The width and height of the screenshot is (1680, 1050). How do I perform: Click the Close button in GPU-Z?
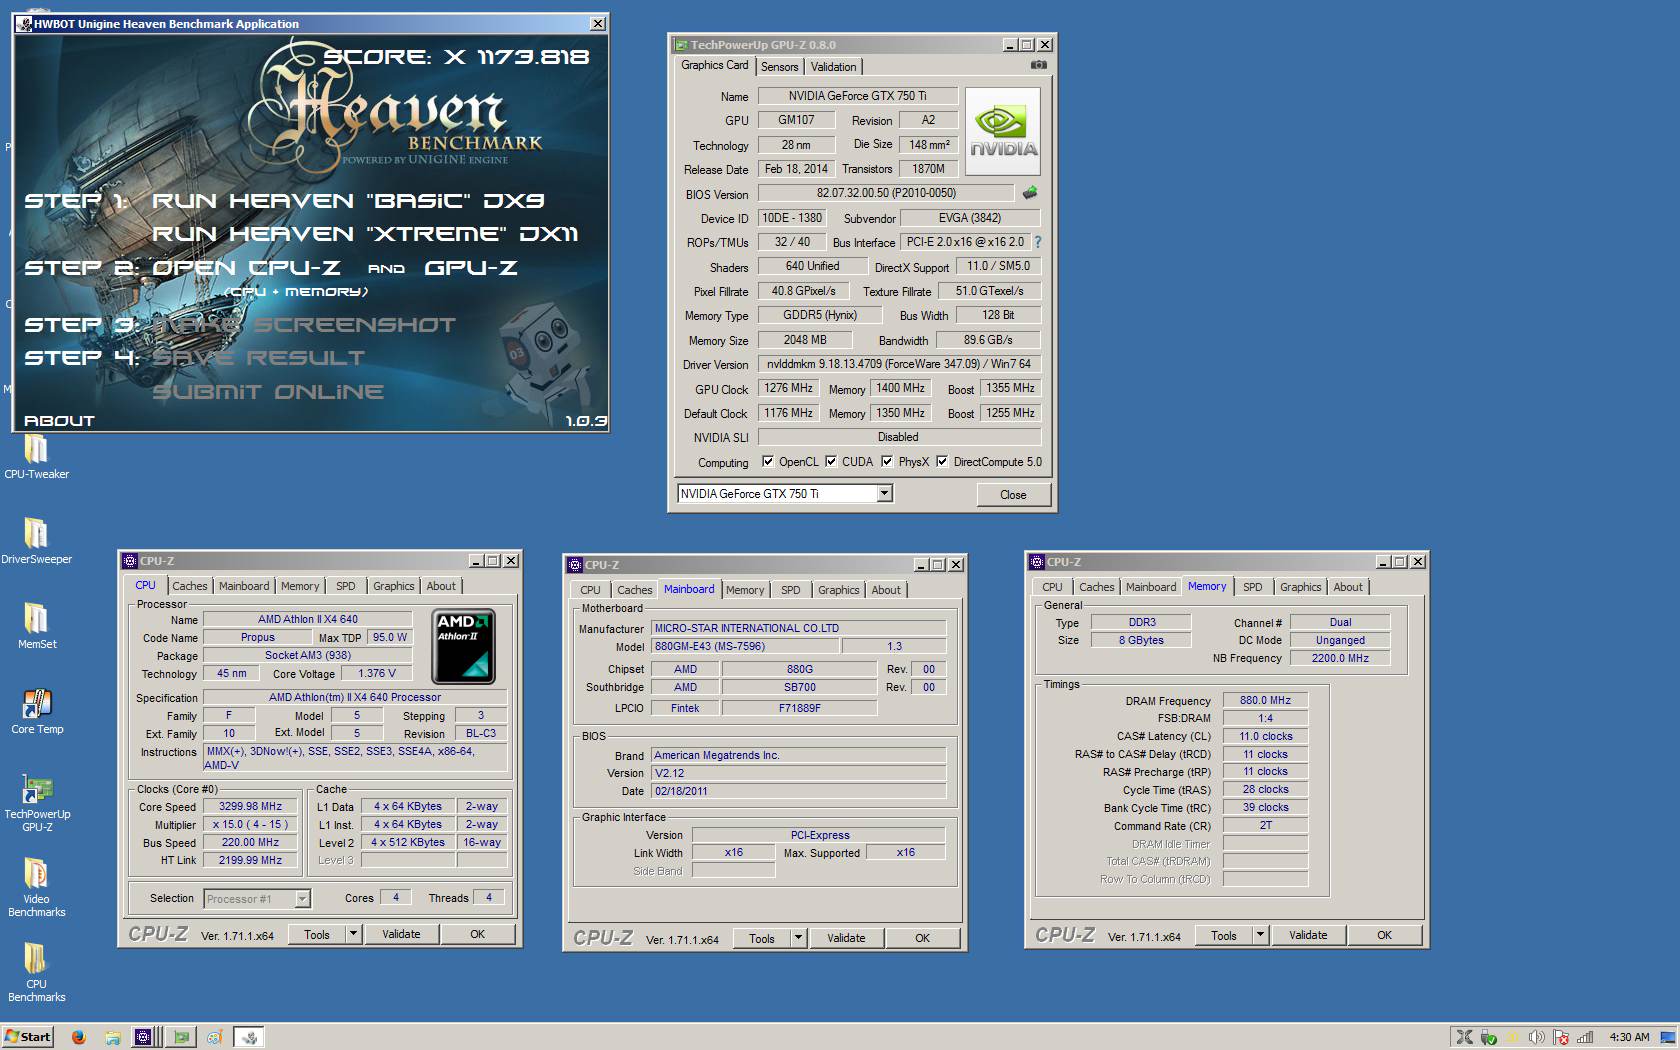1013,494
